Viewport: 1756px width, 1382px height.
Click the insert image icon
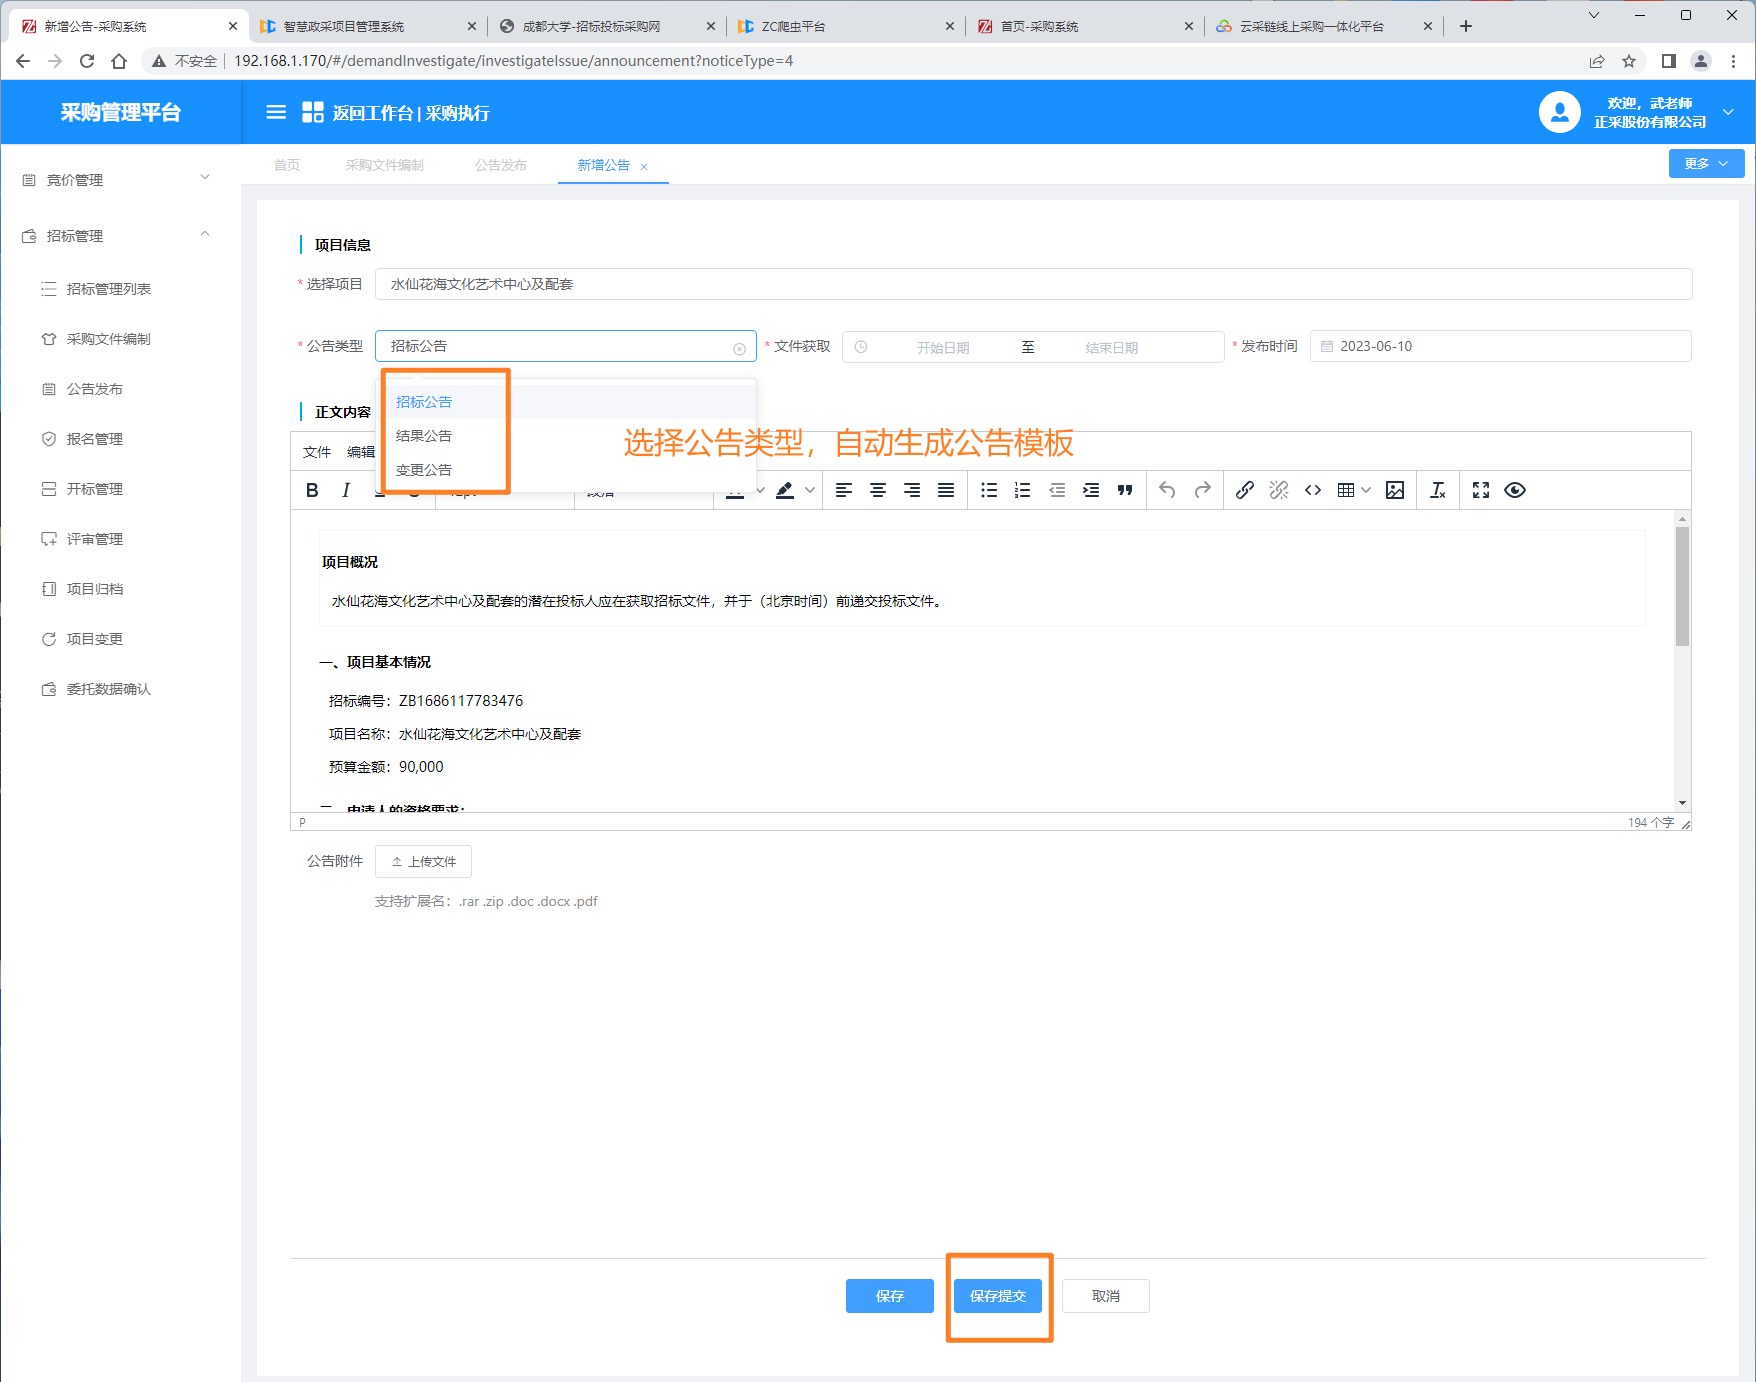coord(1395,490)
